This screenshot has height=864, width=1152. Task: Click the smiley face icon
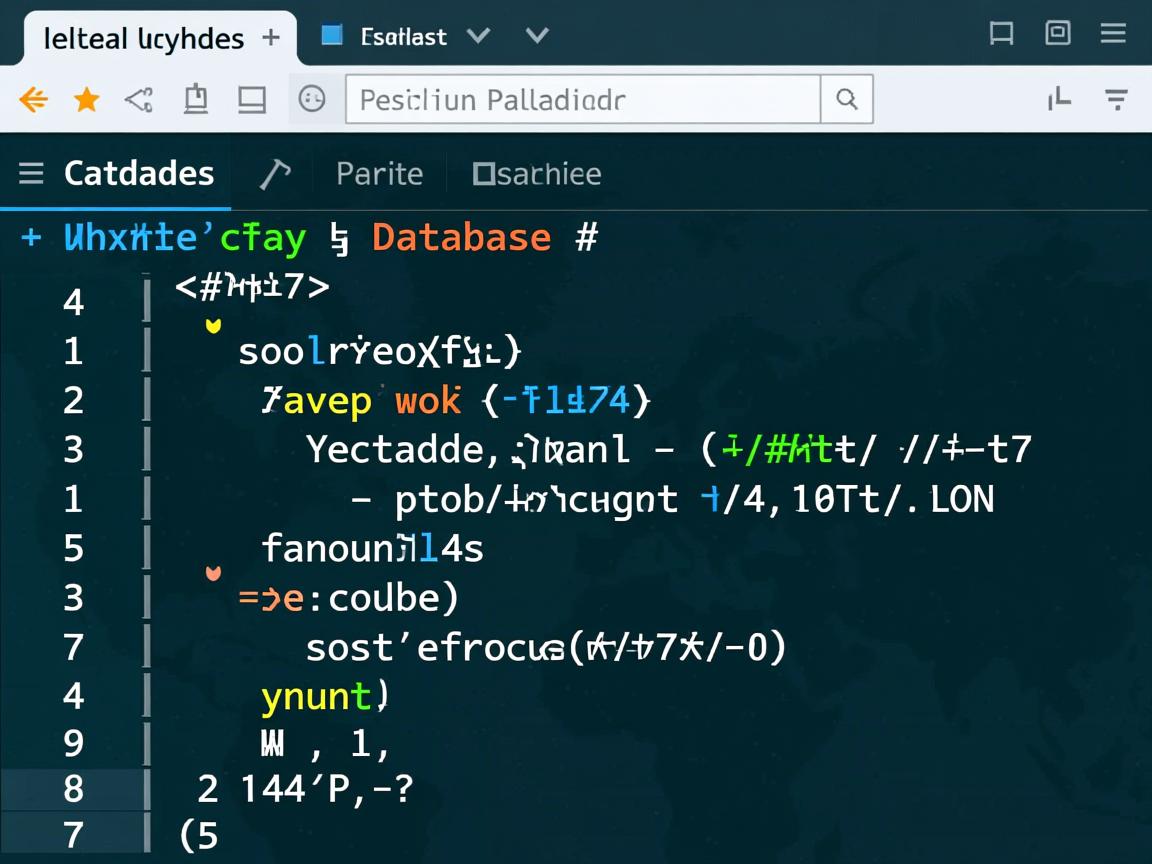coord(312,99)
